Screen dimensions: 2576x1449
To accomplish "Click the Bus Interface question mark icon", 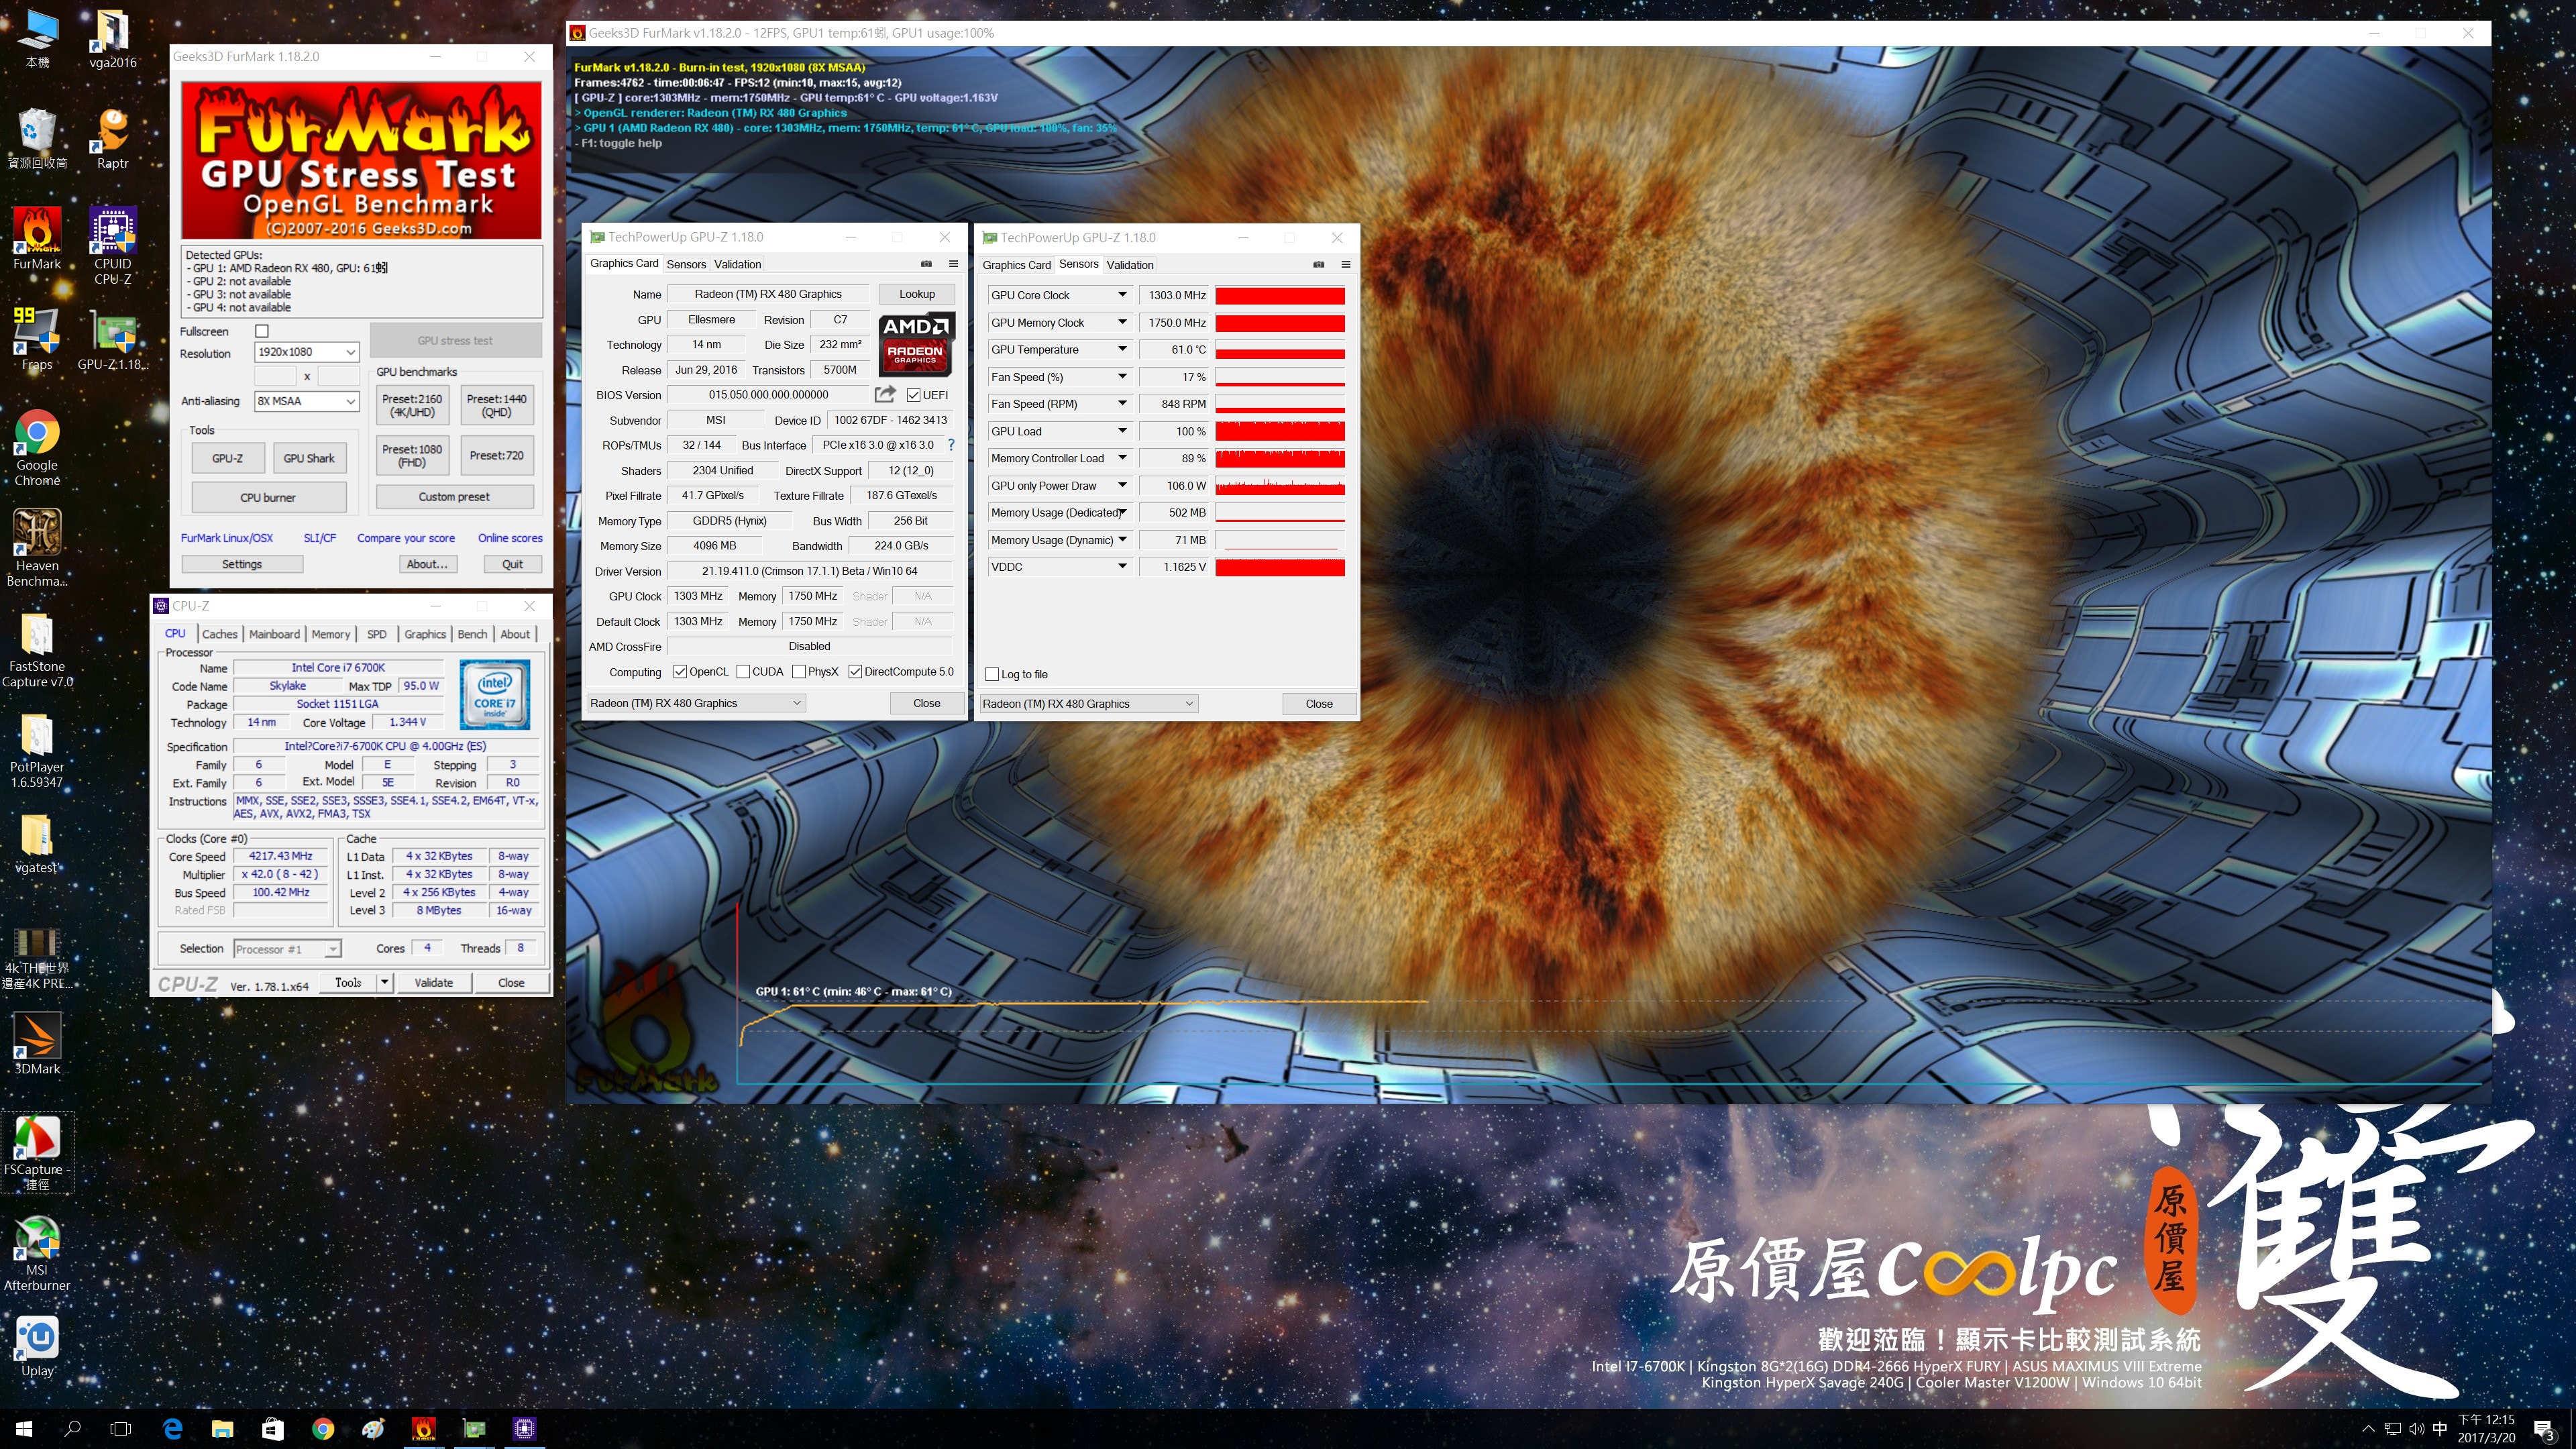I will tap(951, 445).
